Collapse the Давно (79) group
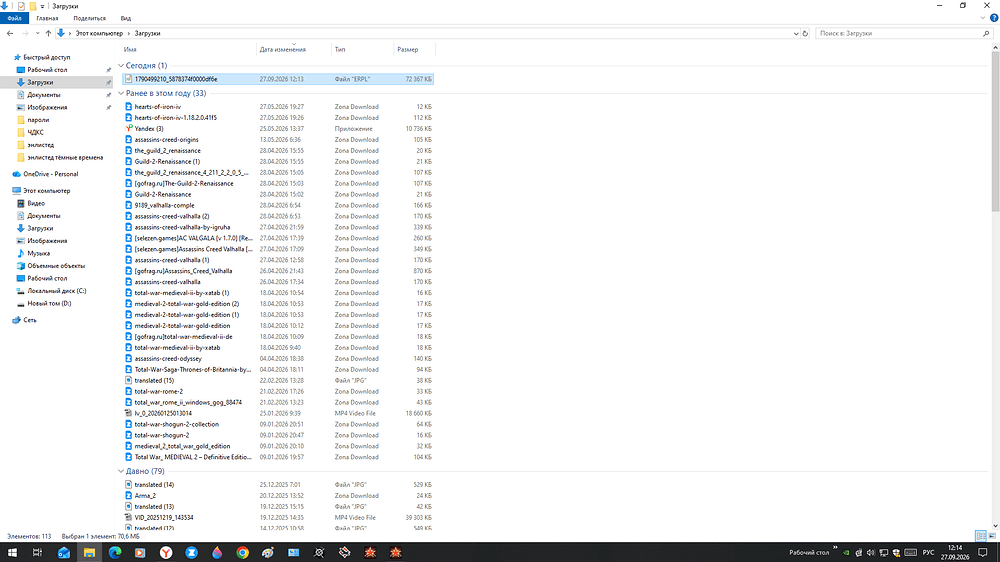The image size is (1000, 562). point(121,471)
